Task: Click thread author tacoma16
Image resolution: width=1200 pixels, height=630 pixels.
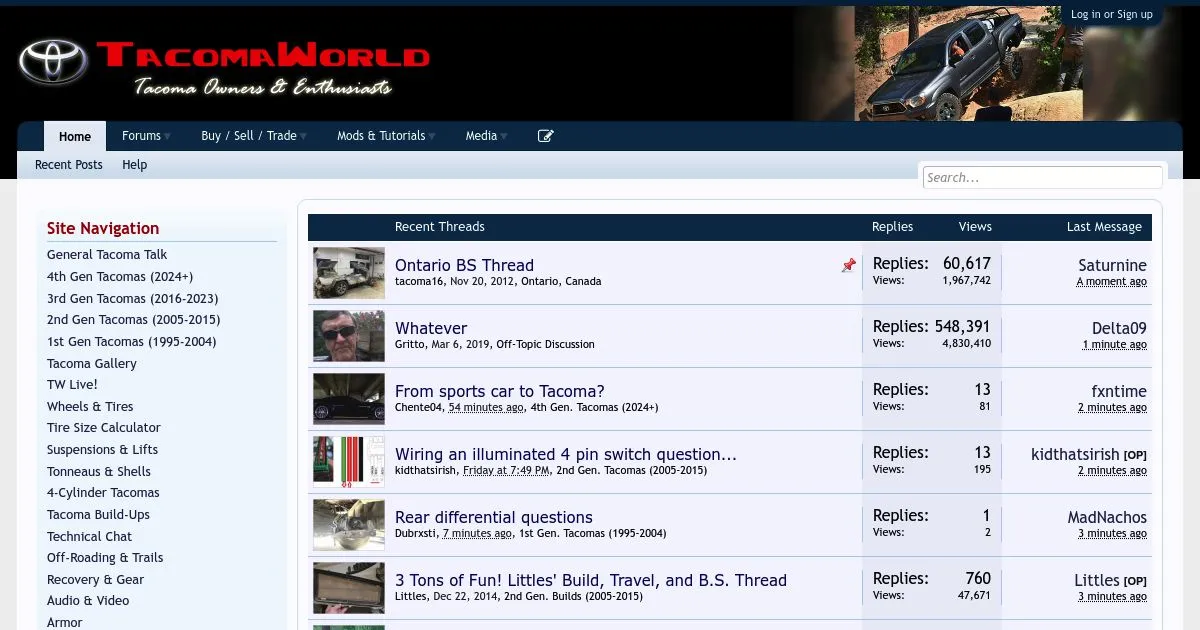Action: [x=420, y=281]
